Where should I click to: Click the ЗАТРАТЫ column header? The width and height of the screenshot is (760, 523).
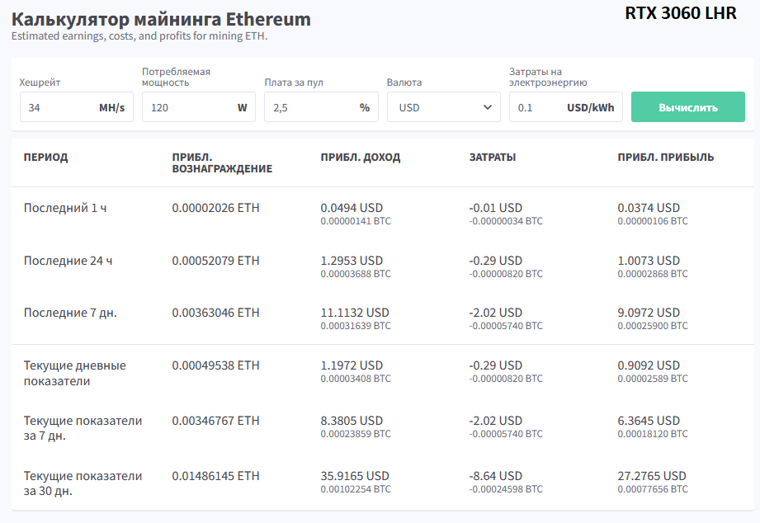(492, 157)
